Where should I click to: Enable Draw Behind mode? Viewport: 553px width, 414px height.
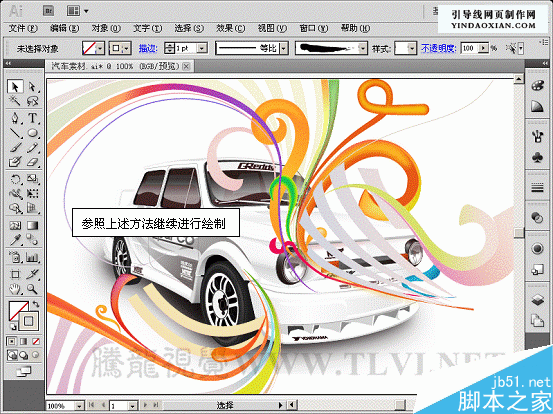click(23, 355)
